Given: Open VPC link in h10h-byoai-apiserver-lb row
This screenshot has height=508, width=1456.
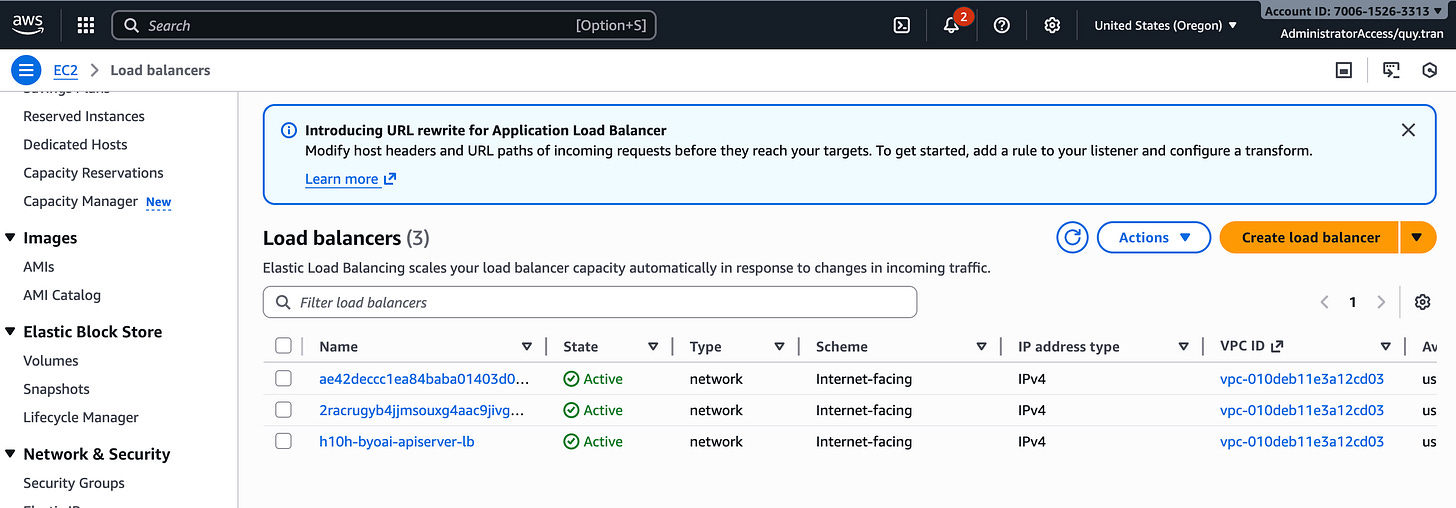Looking at the screenshot, I should click(1302, 441).
